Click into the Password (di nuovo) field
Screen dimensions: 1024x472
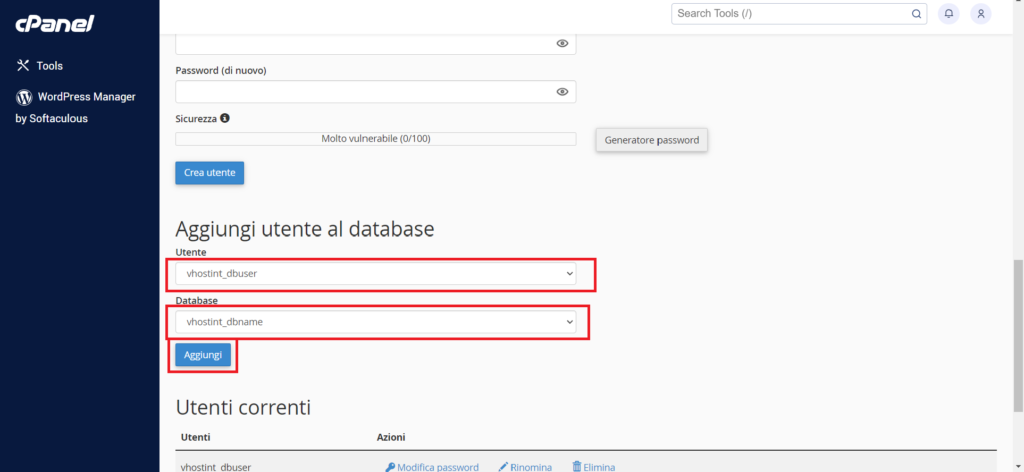pyautogui.click(x=376, y=91)
